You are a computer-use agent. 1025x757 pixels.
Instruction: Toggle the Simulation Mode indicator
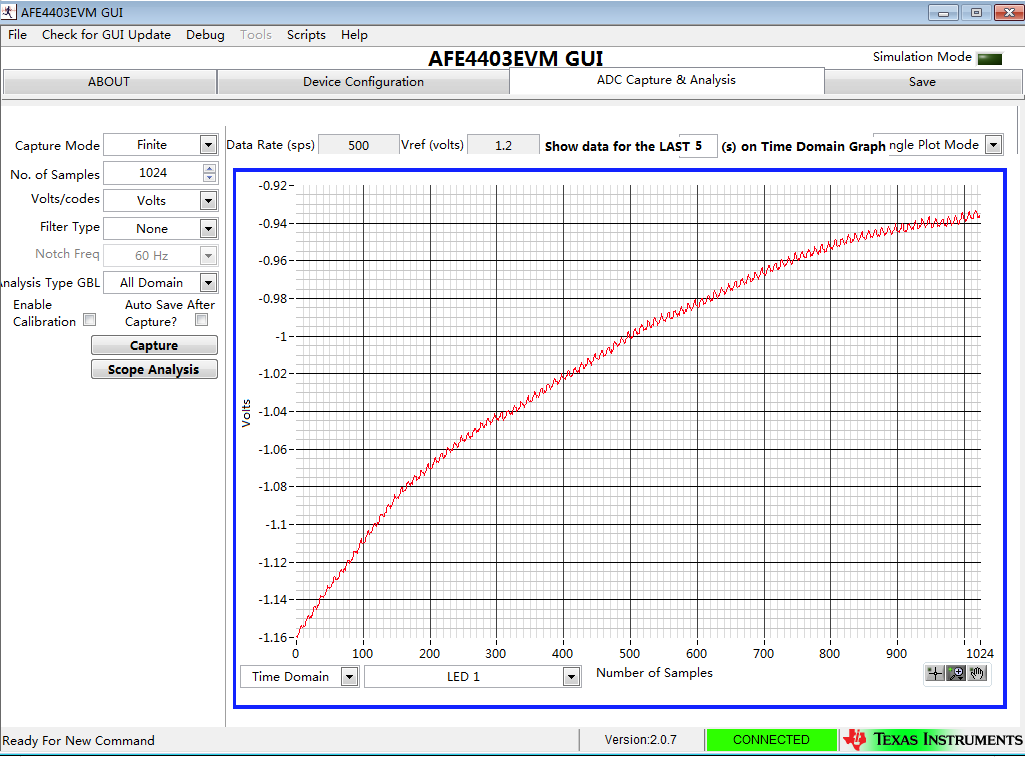[990, 59]
